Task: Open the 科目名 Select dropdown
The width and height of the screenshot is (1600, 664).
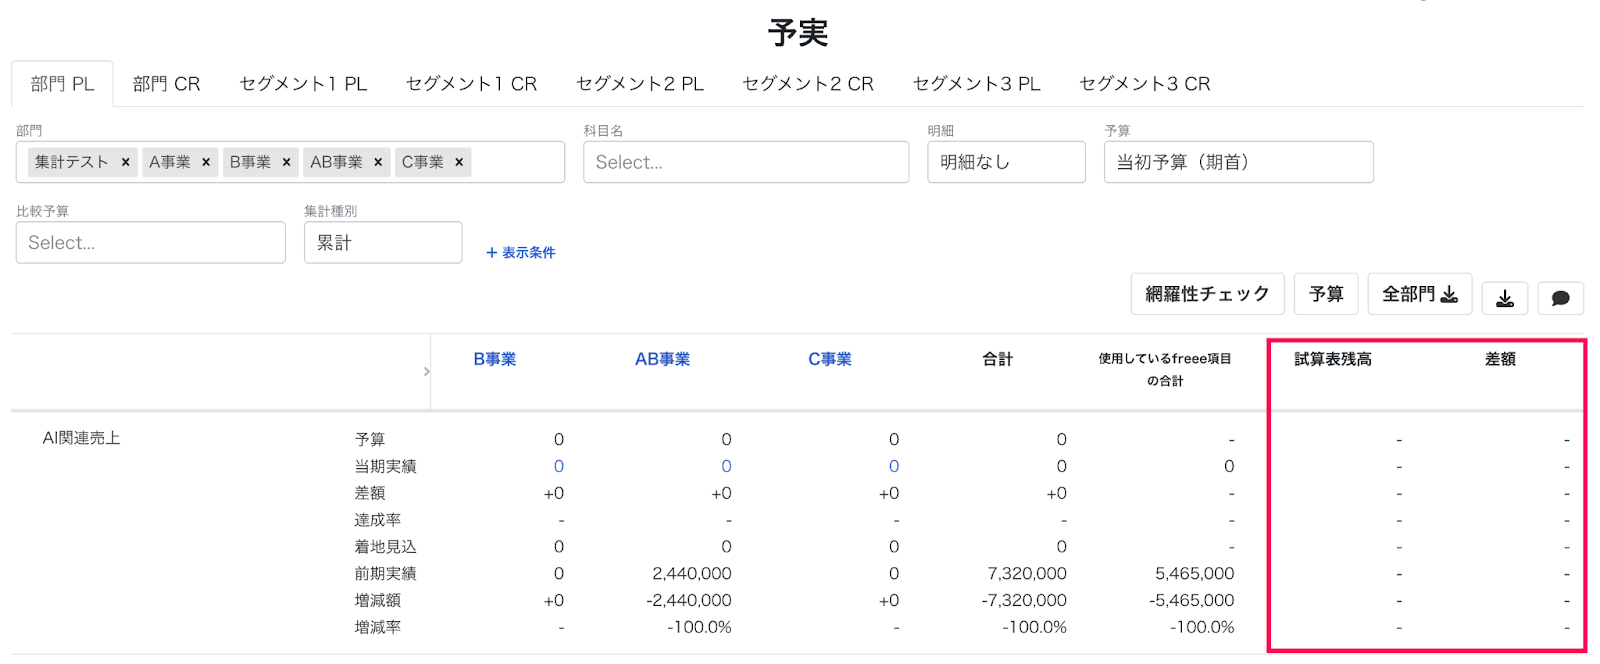Action: [746, 162]
